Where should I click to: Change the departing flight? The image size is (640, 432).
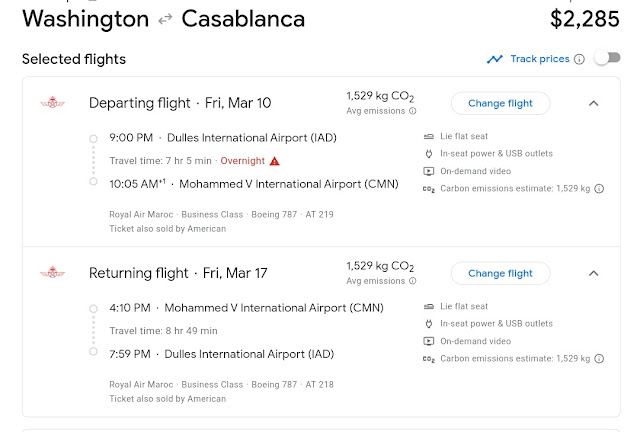(500, 103)
